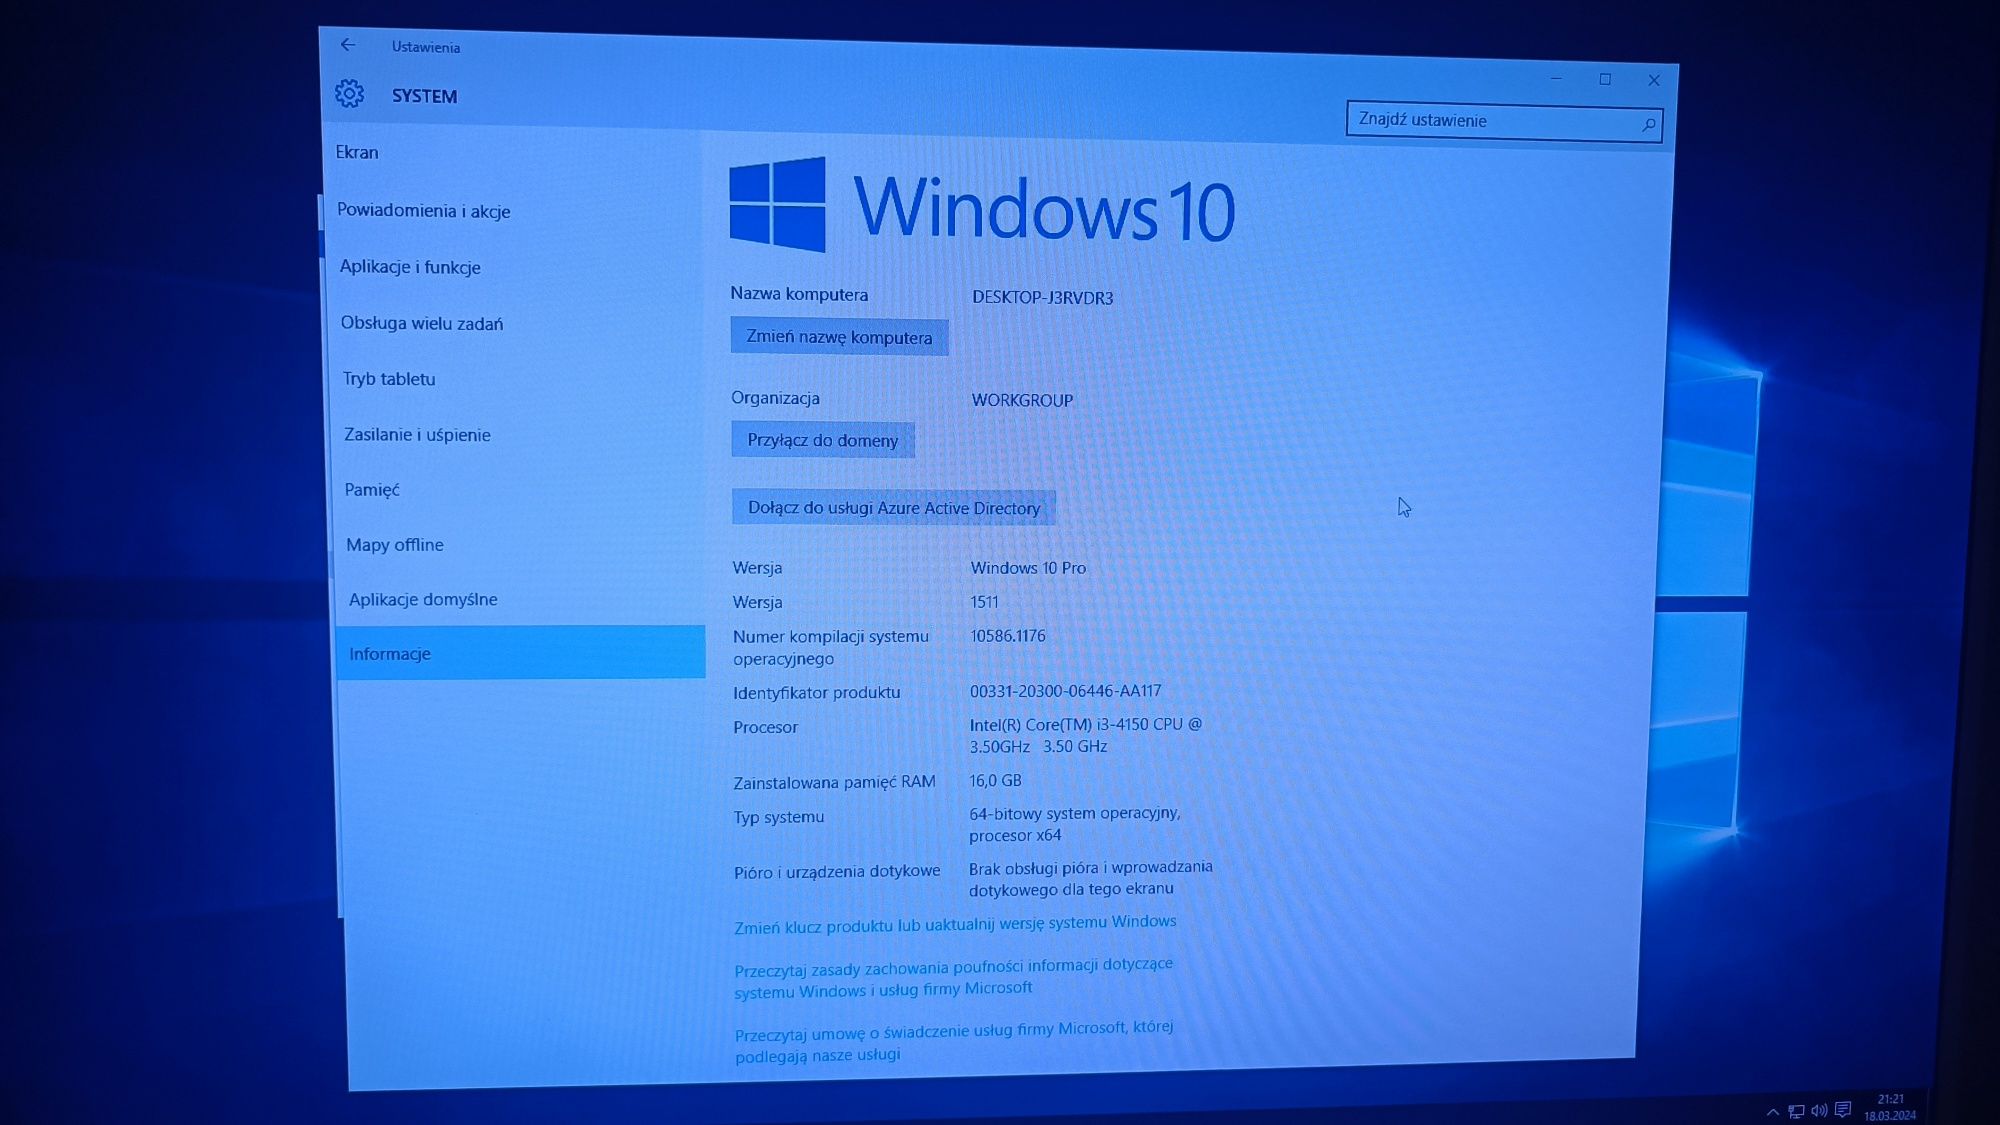The image size is (2000, 1125).
Task: Click Pióro i urządzenia dotykowe label
Action: (x=836, y=872)
